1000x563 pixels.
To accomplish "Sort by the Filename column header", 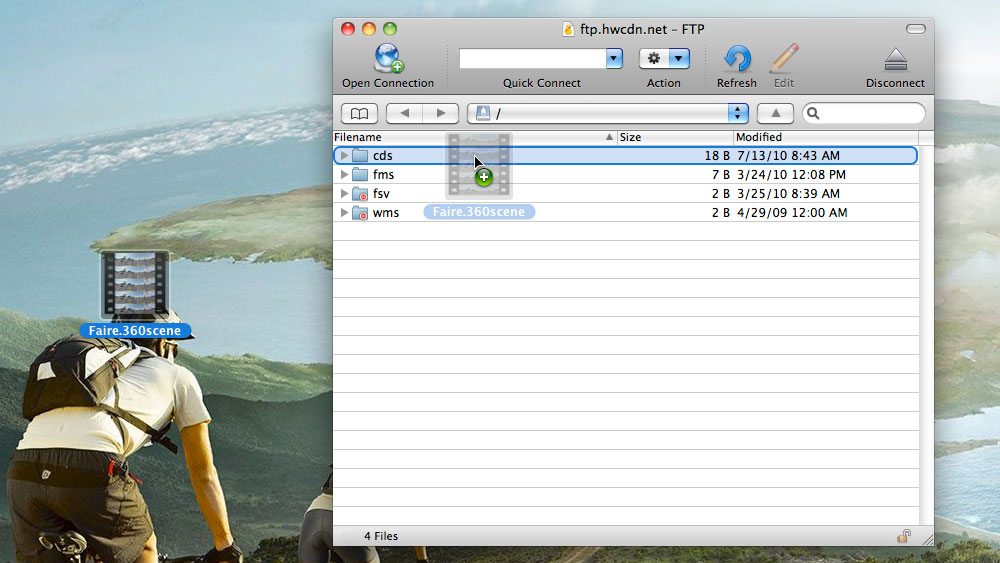I will (475, 137).
